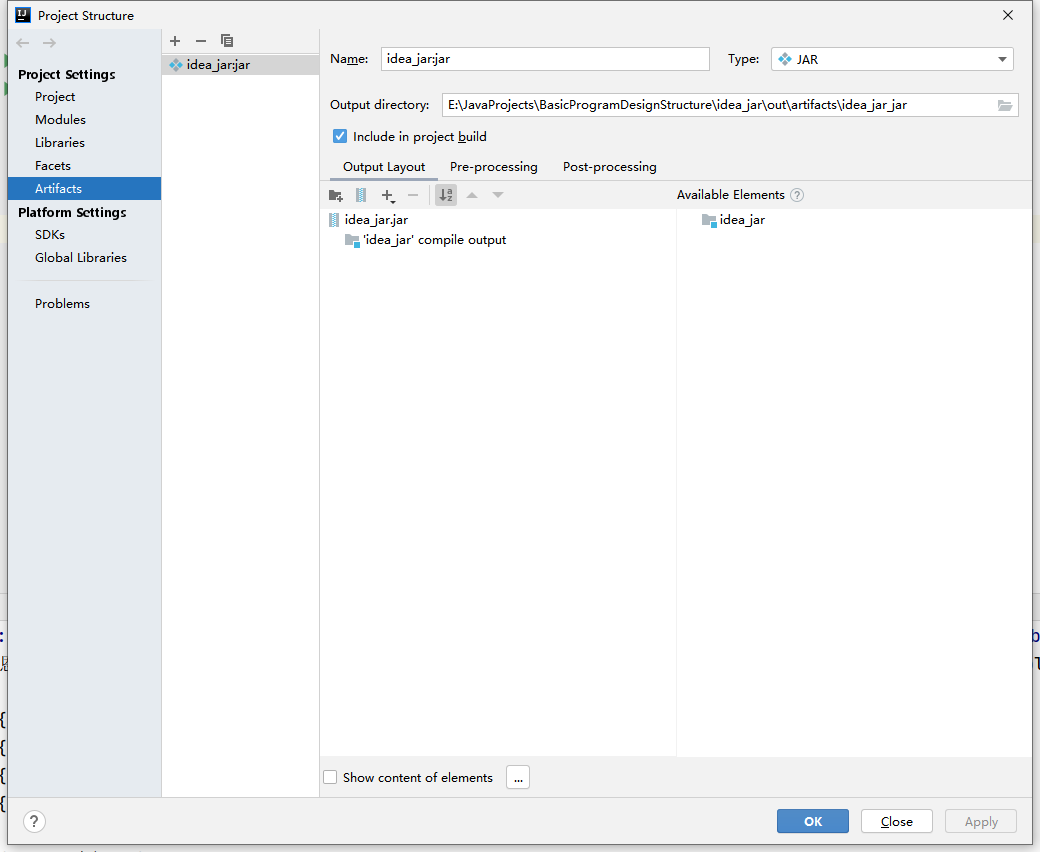Create a directory in output layout
The image size is (1040, 852).
[x=336, y=195]
